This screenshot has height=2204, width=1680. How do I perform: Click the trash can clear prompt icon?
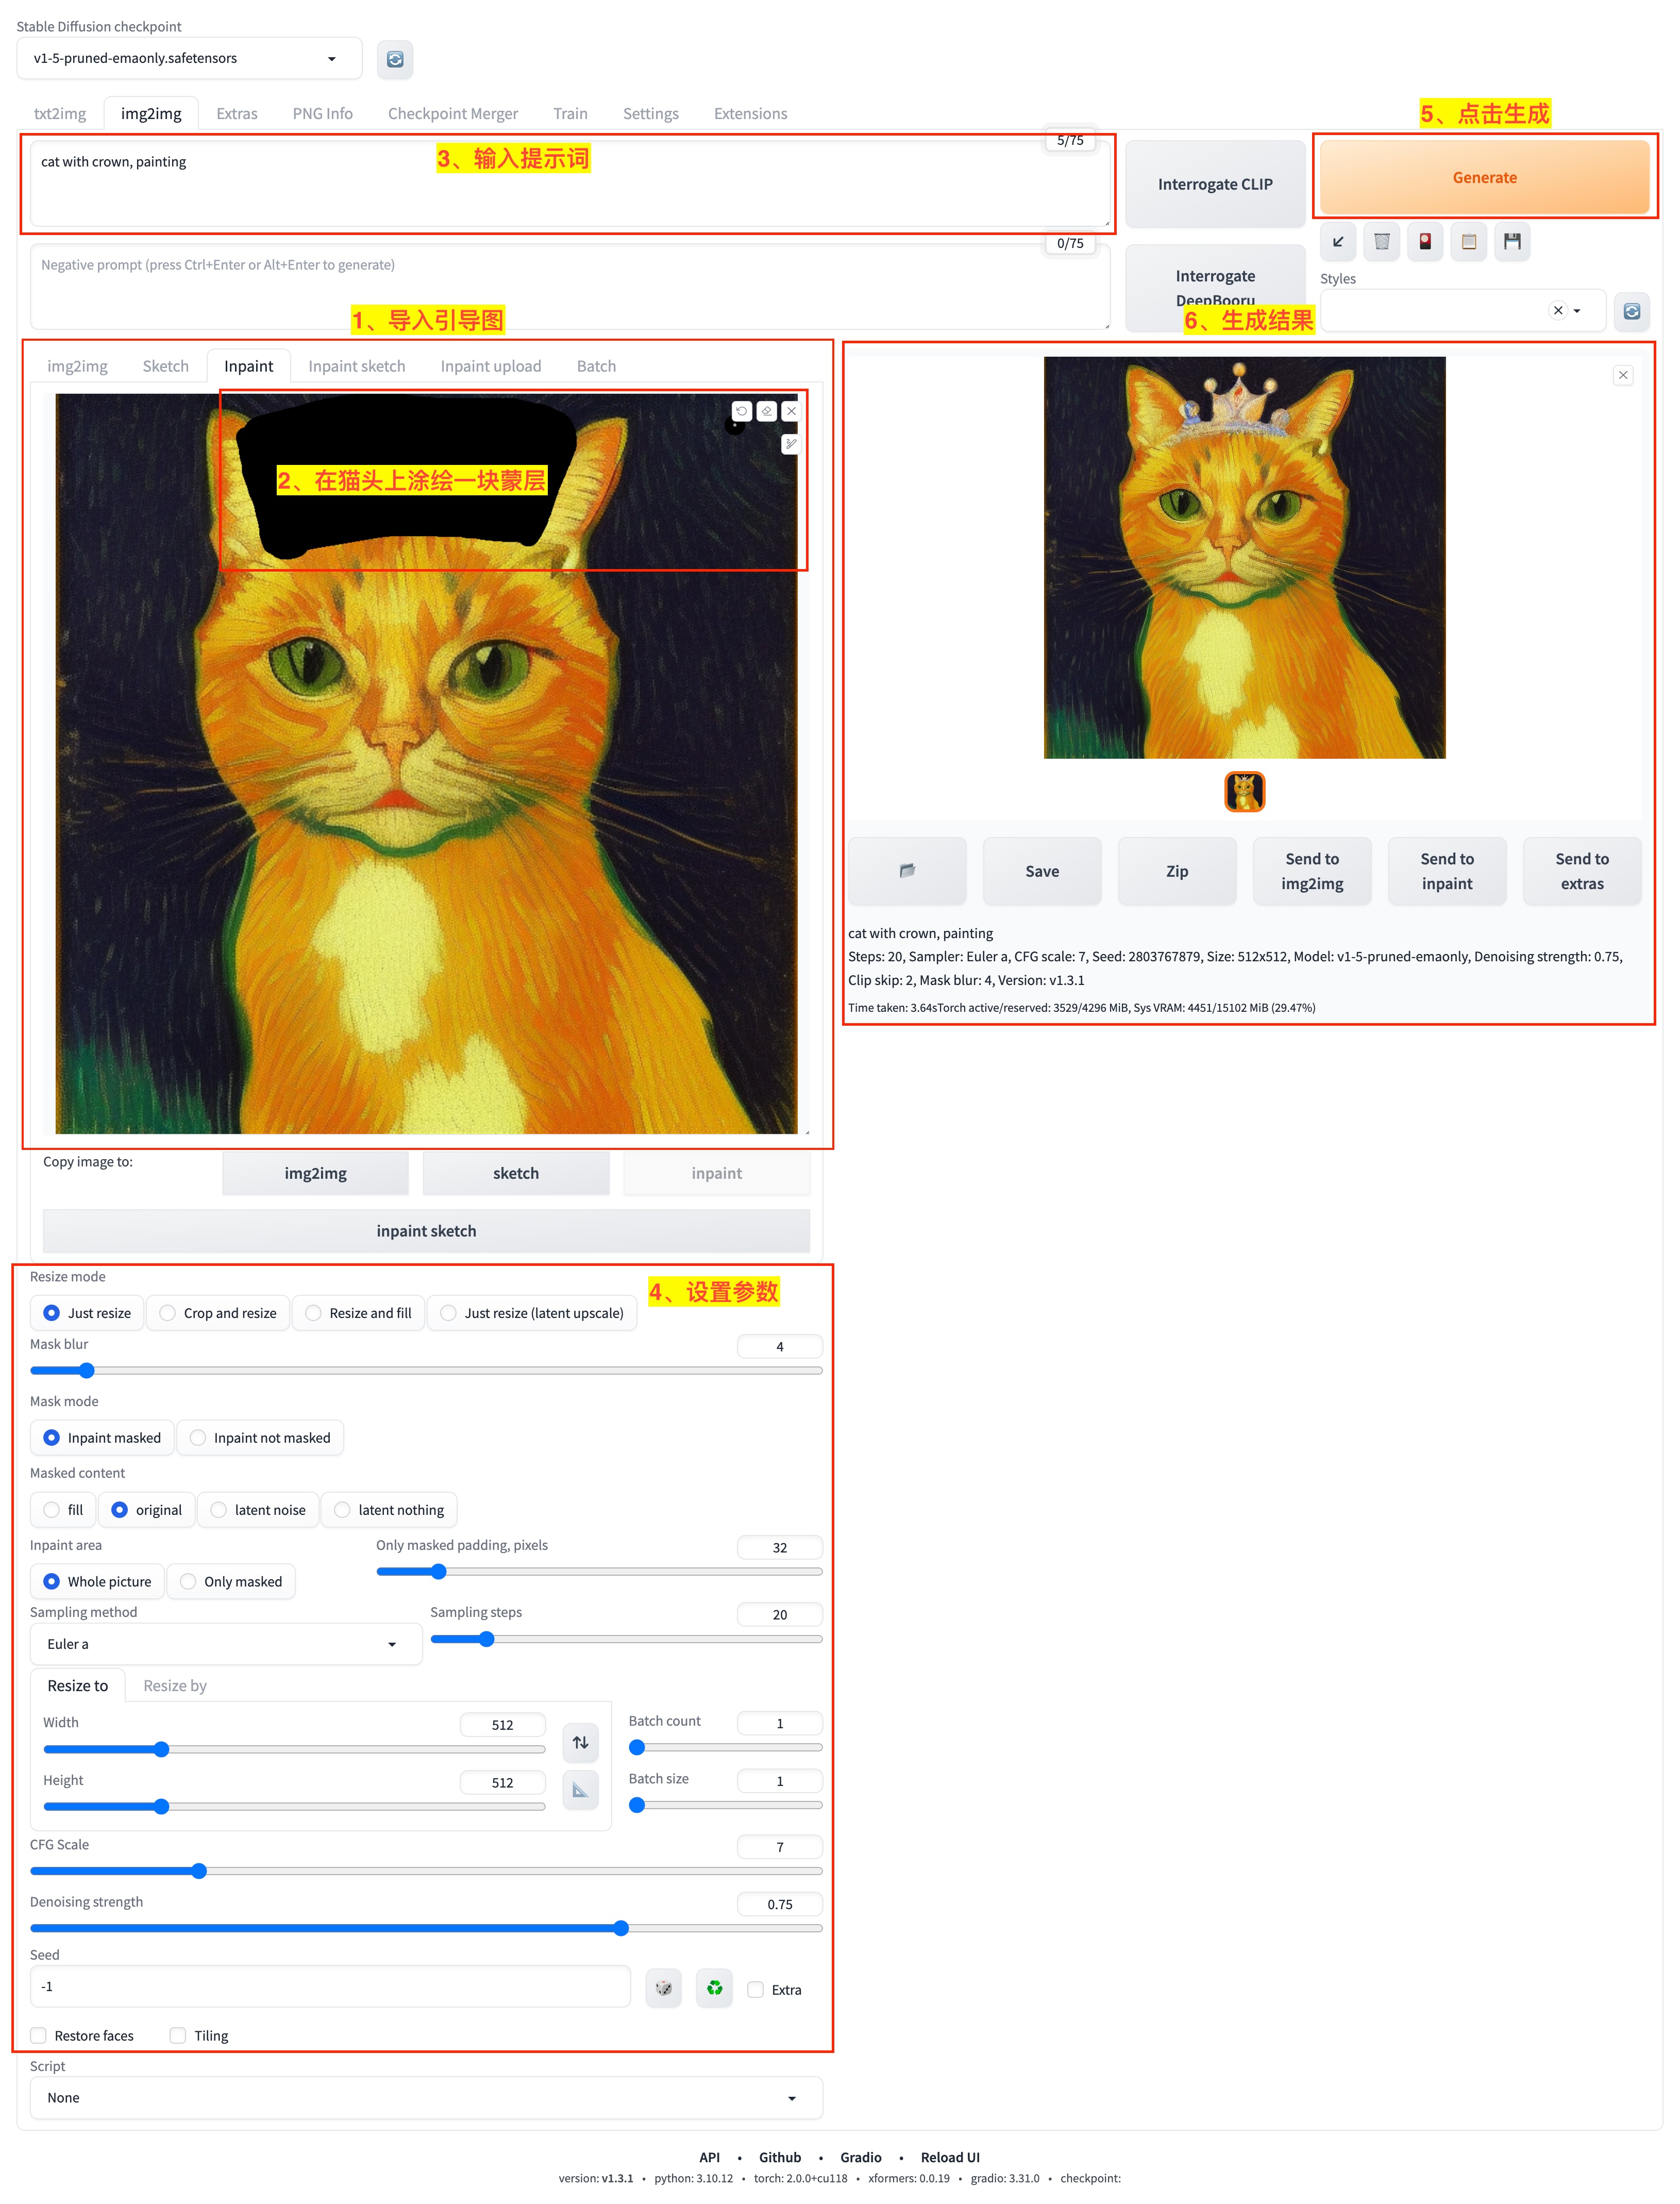(x=1381, y=241)
